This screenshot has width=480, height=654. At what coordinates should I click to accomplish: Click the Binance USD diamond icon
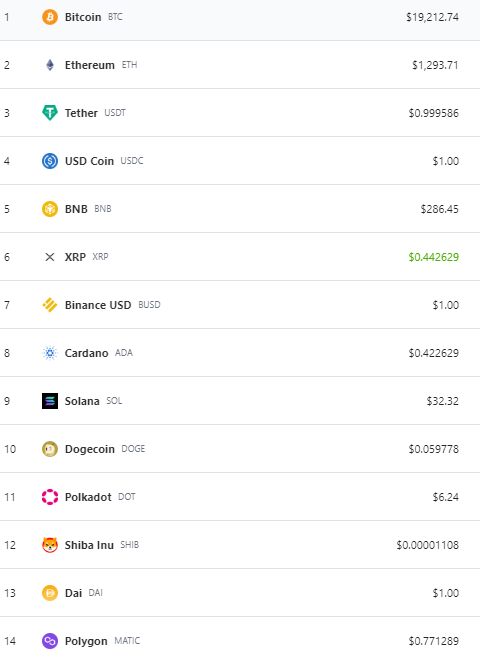[50, 305]
